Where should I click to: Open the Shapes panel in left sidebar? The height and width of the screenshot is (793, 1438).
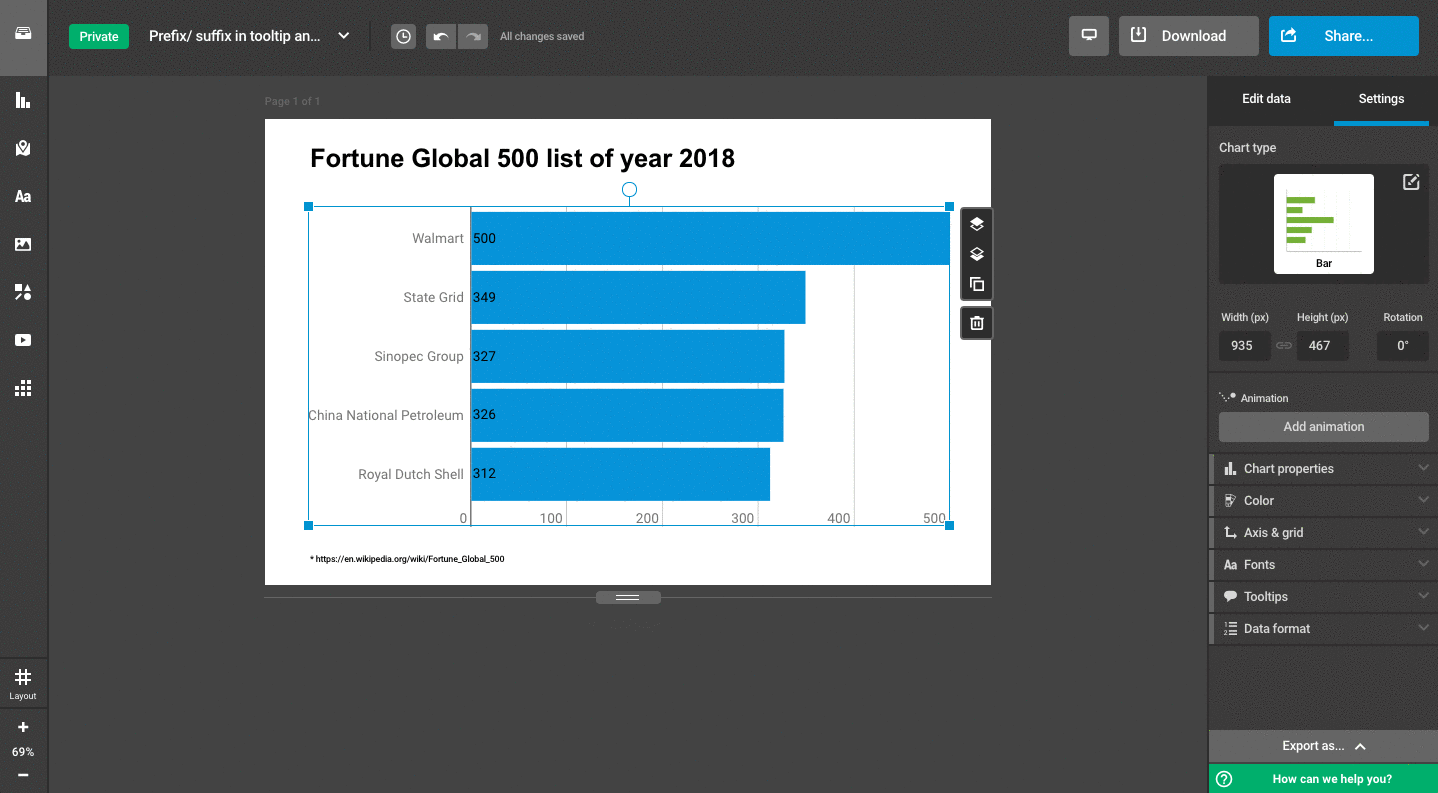pos(23,292)
